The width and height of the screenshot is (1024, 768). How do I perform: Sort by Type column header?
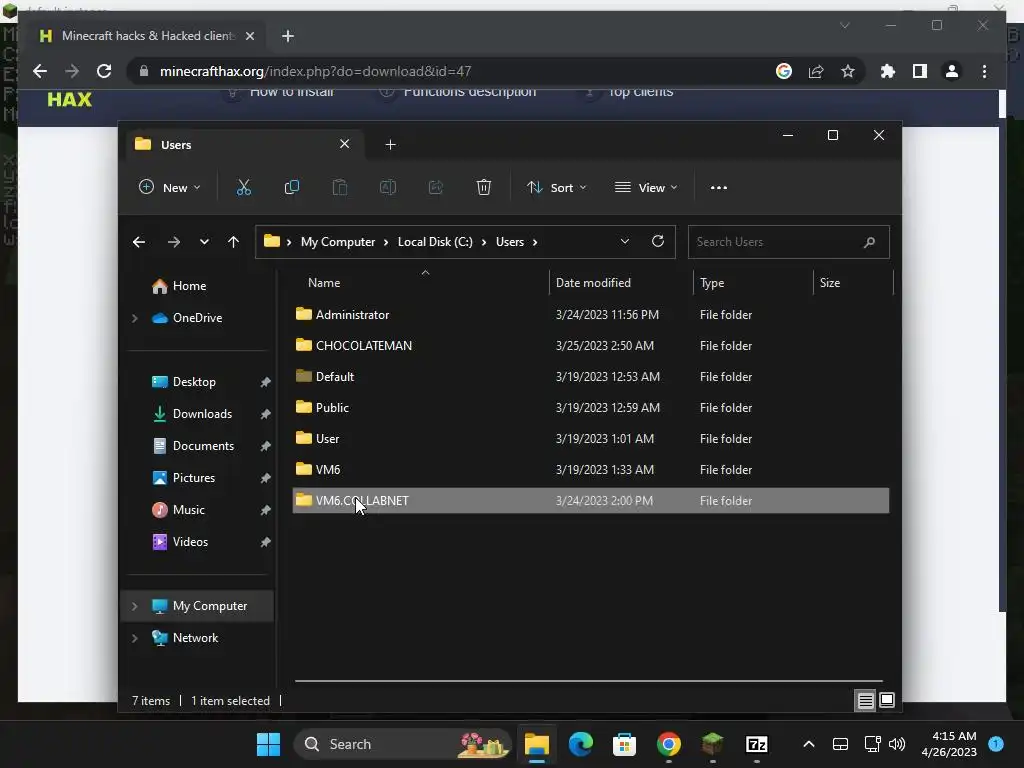(753, 283)
